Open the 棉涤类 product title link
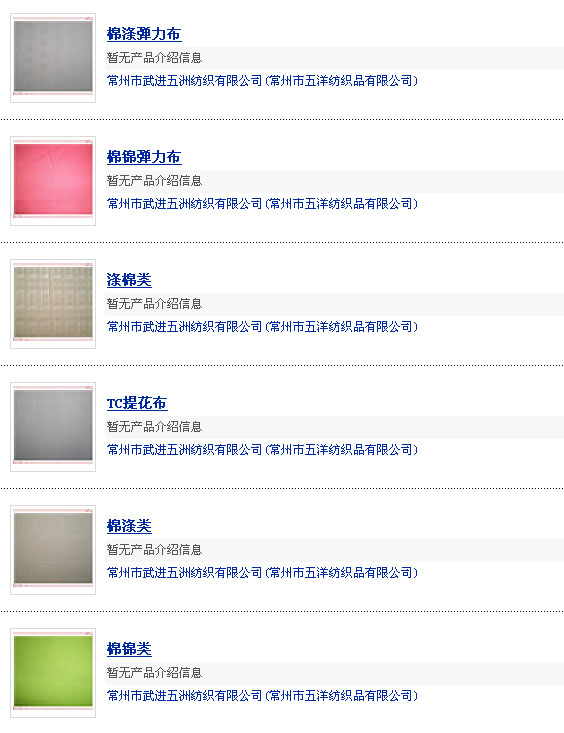Screen dimensions: 564x733 129,526
